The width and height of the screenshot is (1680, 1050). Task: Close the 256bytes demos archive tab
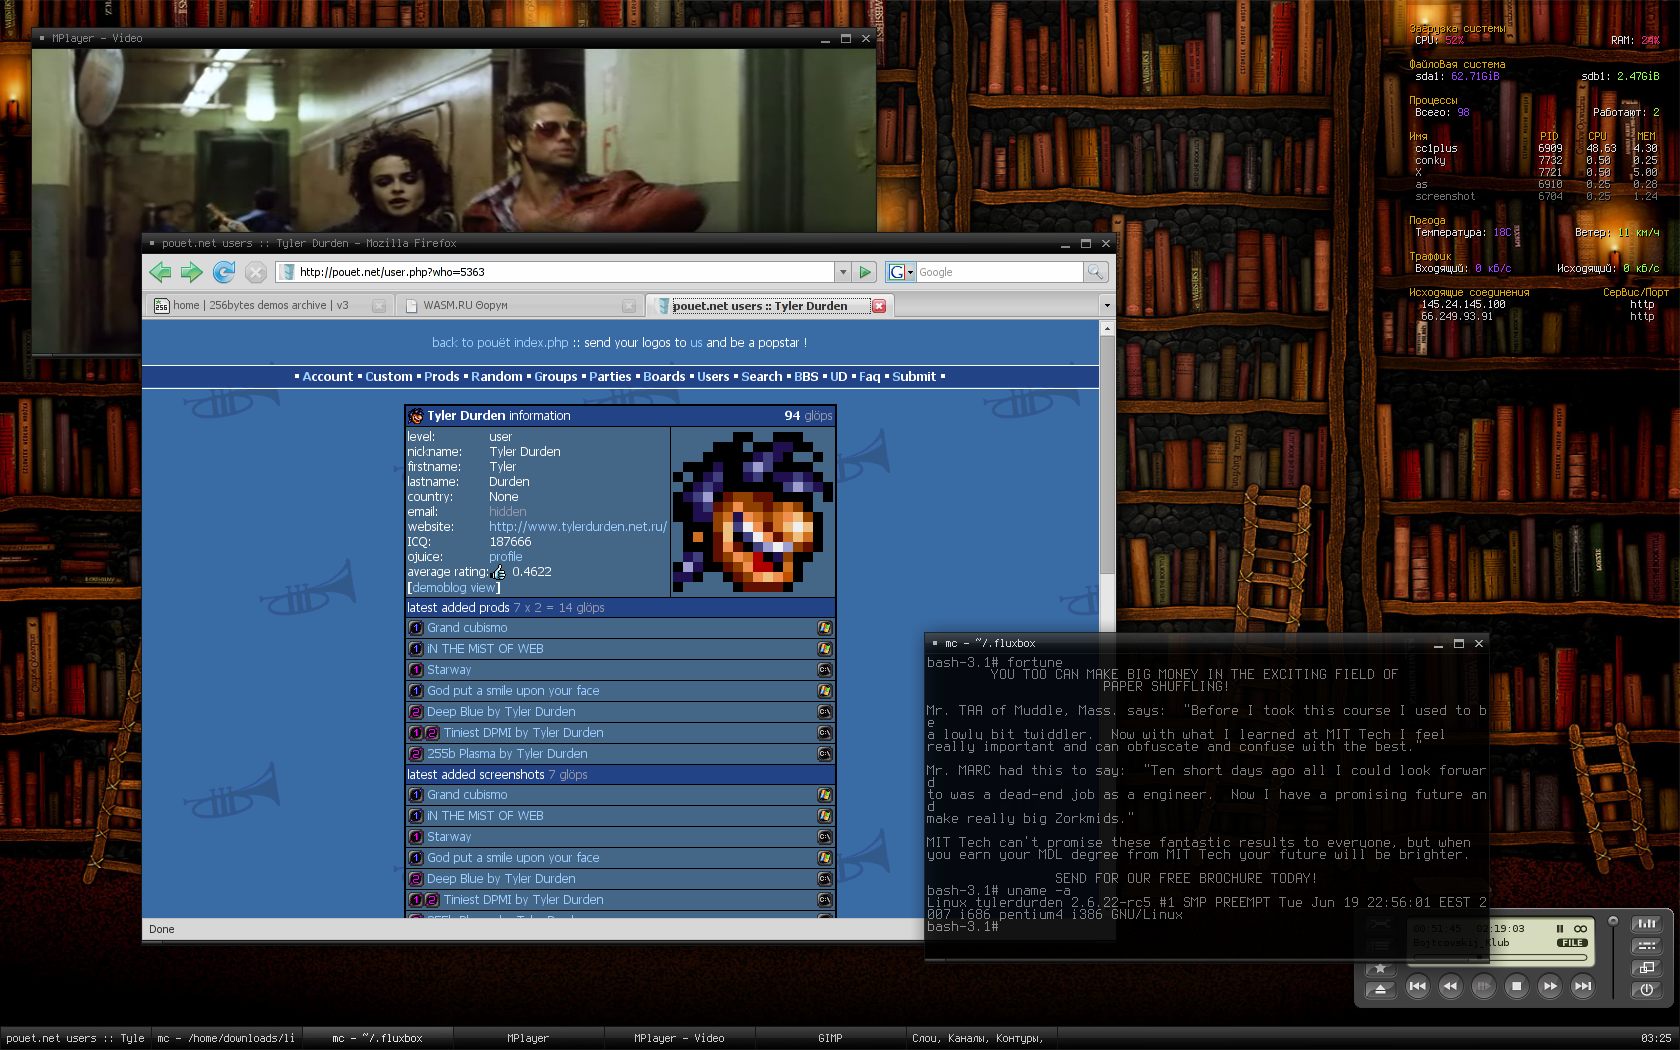tap(379, 306)
